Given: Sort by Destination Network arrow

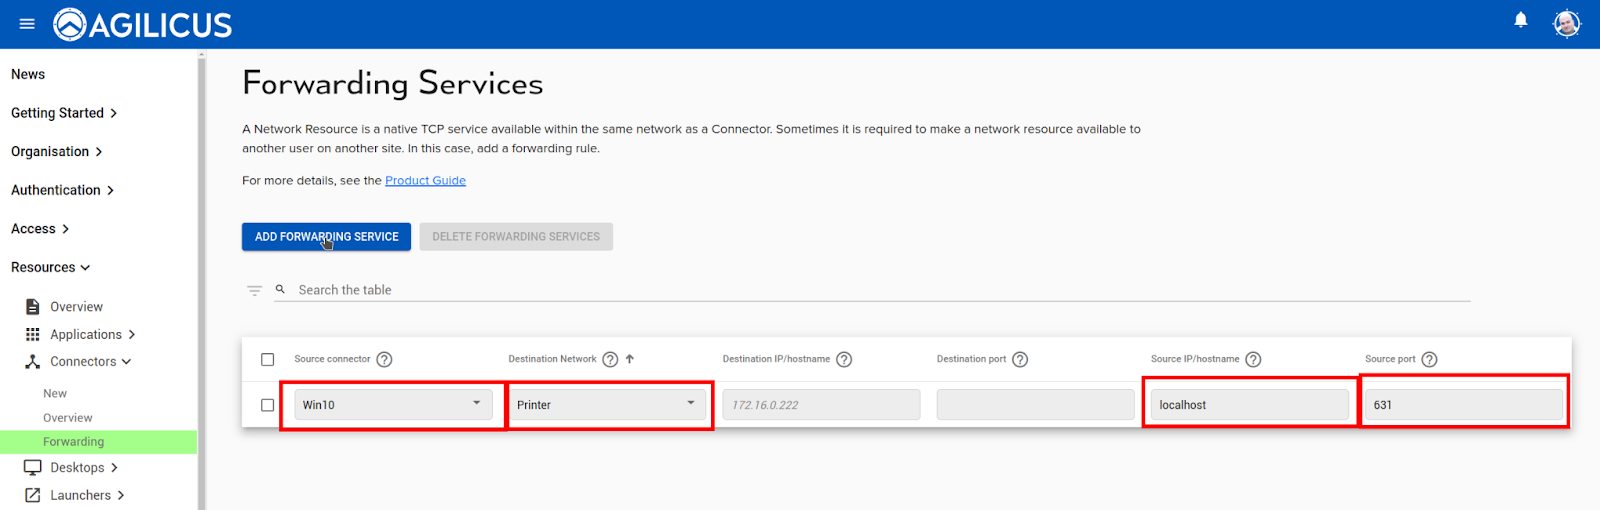Looking at the screenshot, I should point(630,359).
